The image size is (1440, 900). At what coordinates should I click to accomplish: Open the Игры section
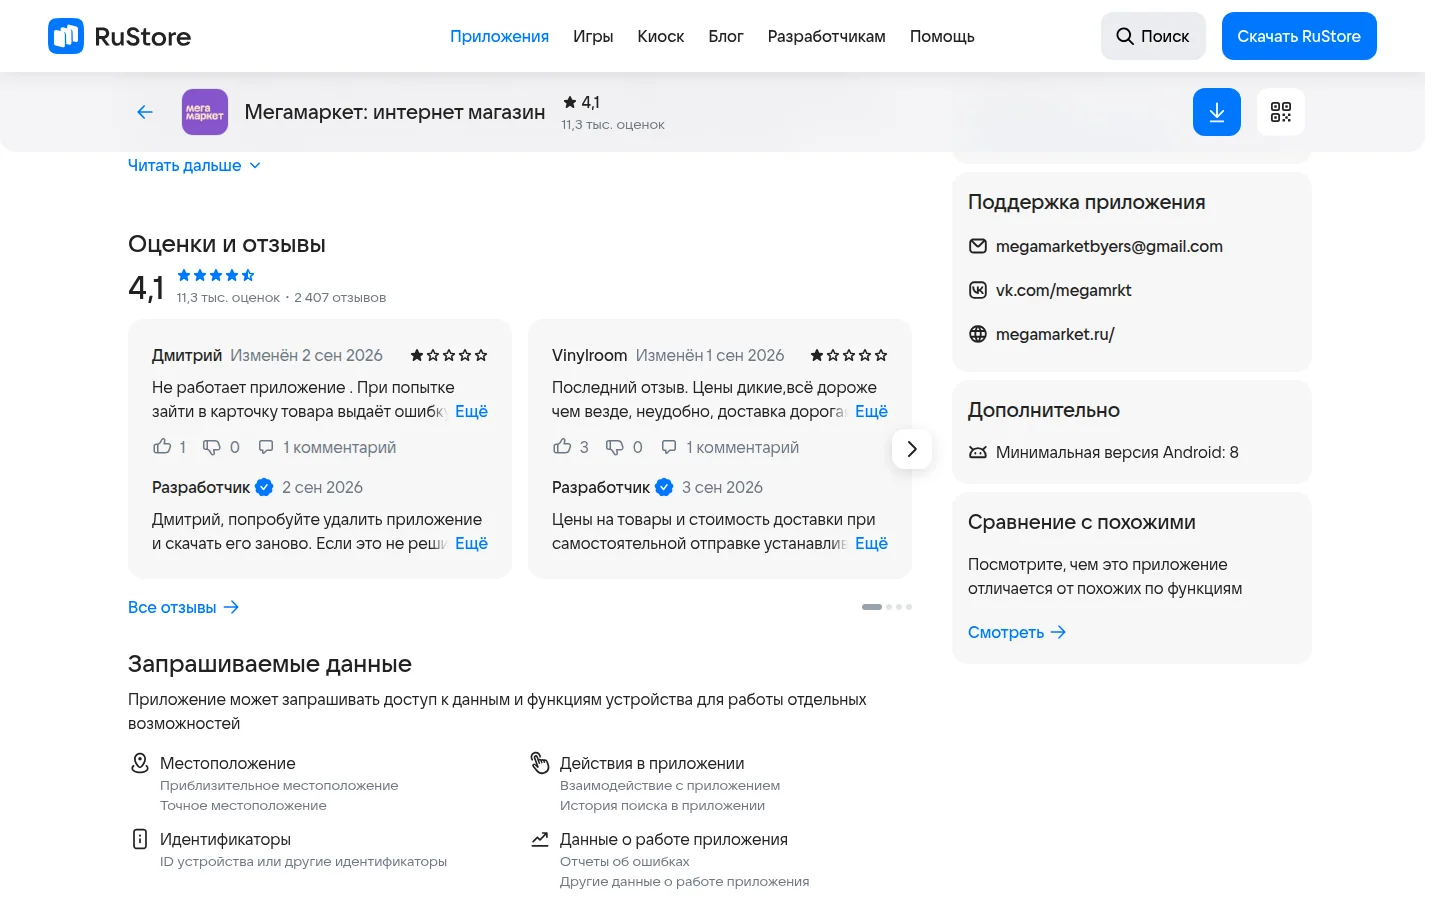593,36
